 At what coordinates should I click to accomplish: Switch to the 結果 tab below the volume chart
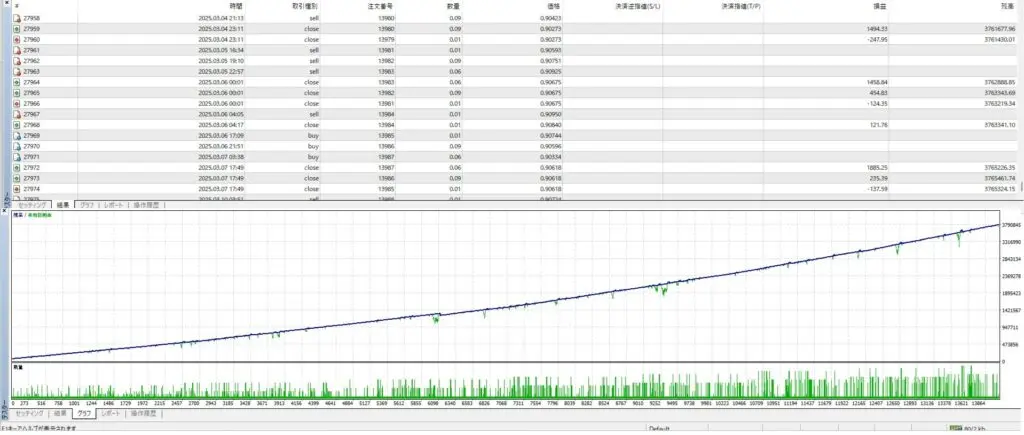(59, 414)
